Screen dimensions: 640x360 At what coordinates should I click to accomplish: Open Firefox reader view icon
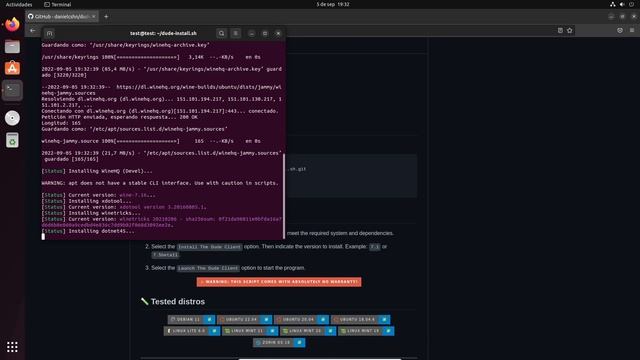560,31
